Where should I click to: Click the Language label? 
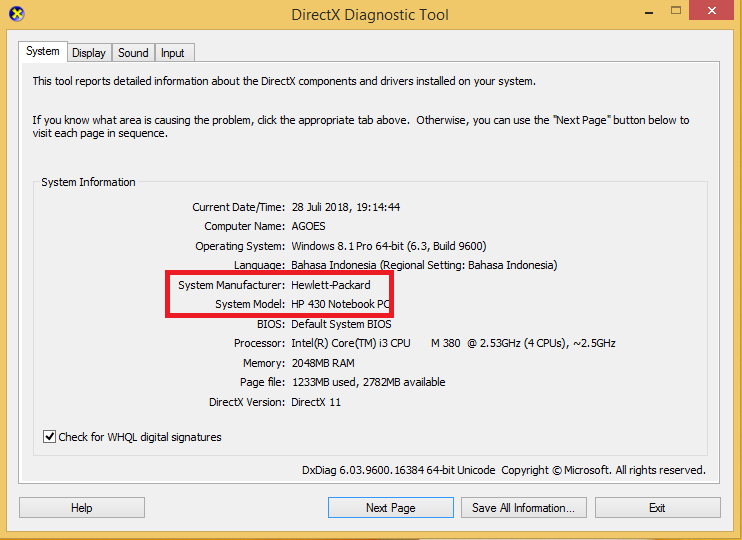coord(259,265)
